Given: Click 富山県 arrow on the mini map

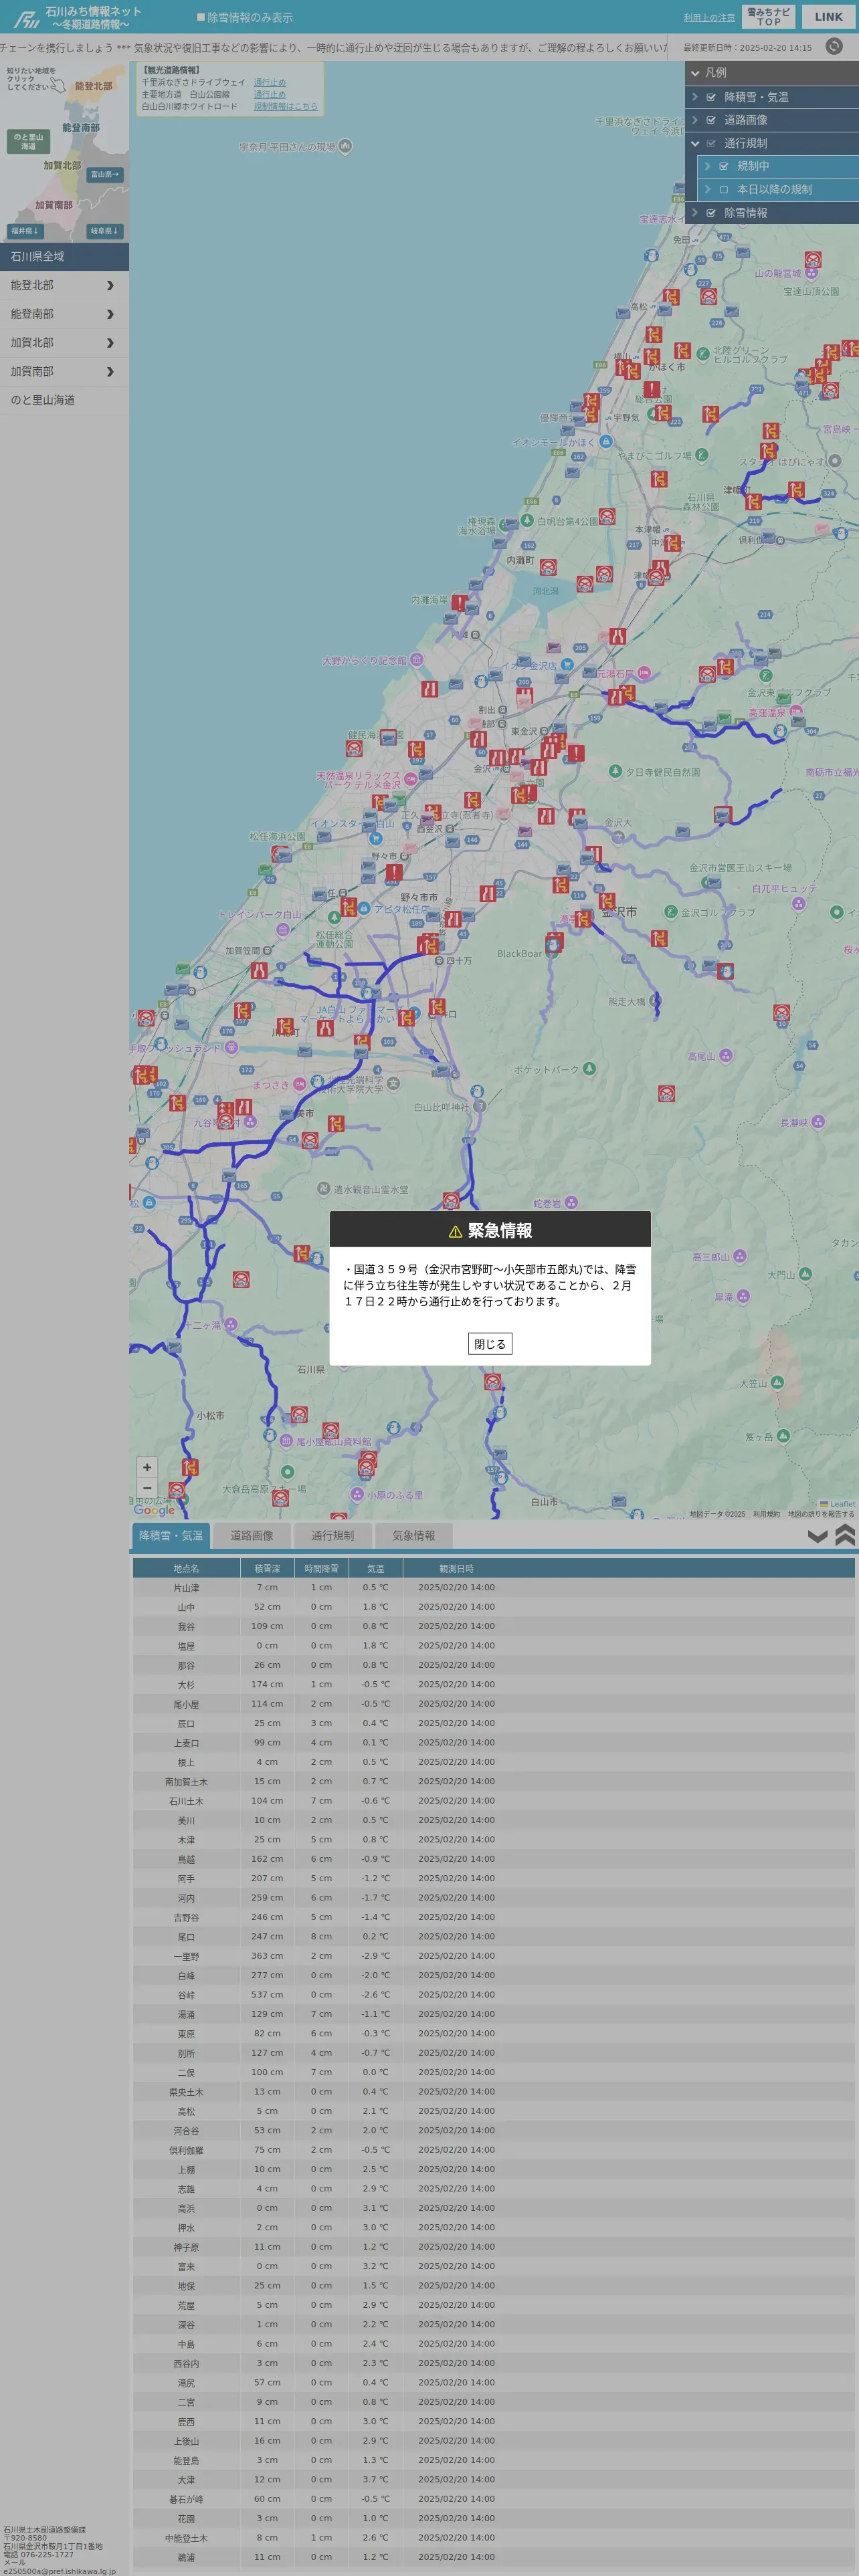Looking at the screenshot, I should click(105, 174).
